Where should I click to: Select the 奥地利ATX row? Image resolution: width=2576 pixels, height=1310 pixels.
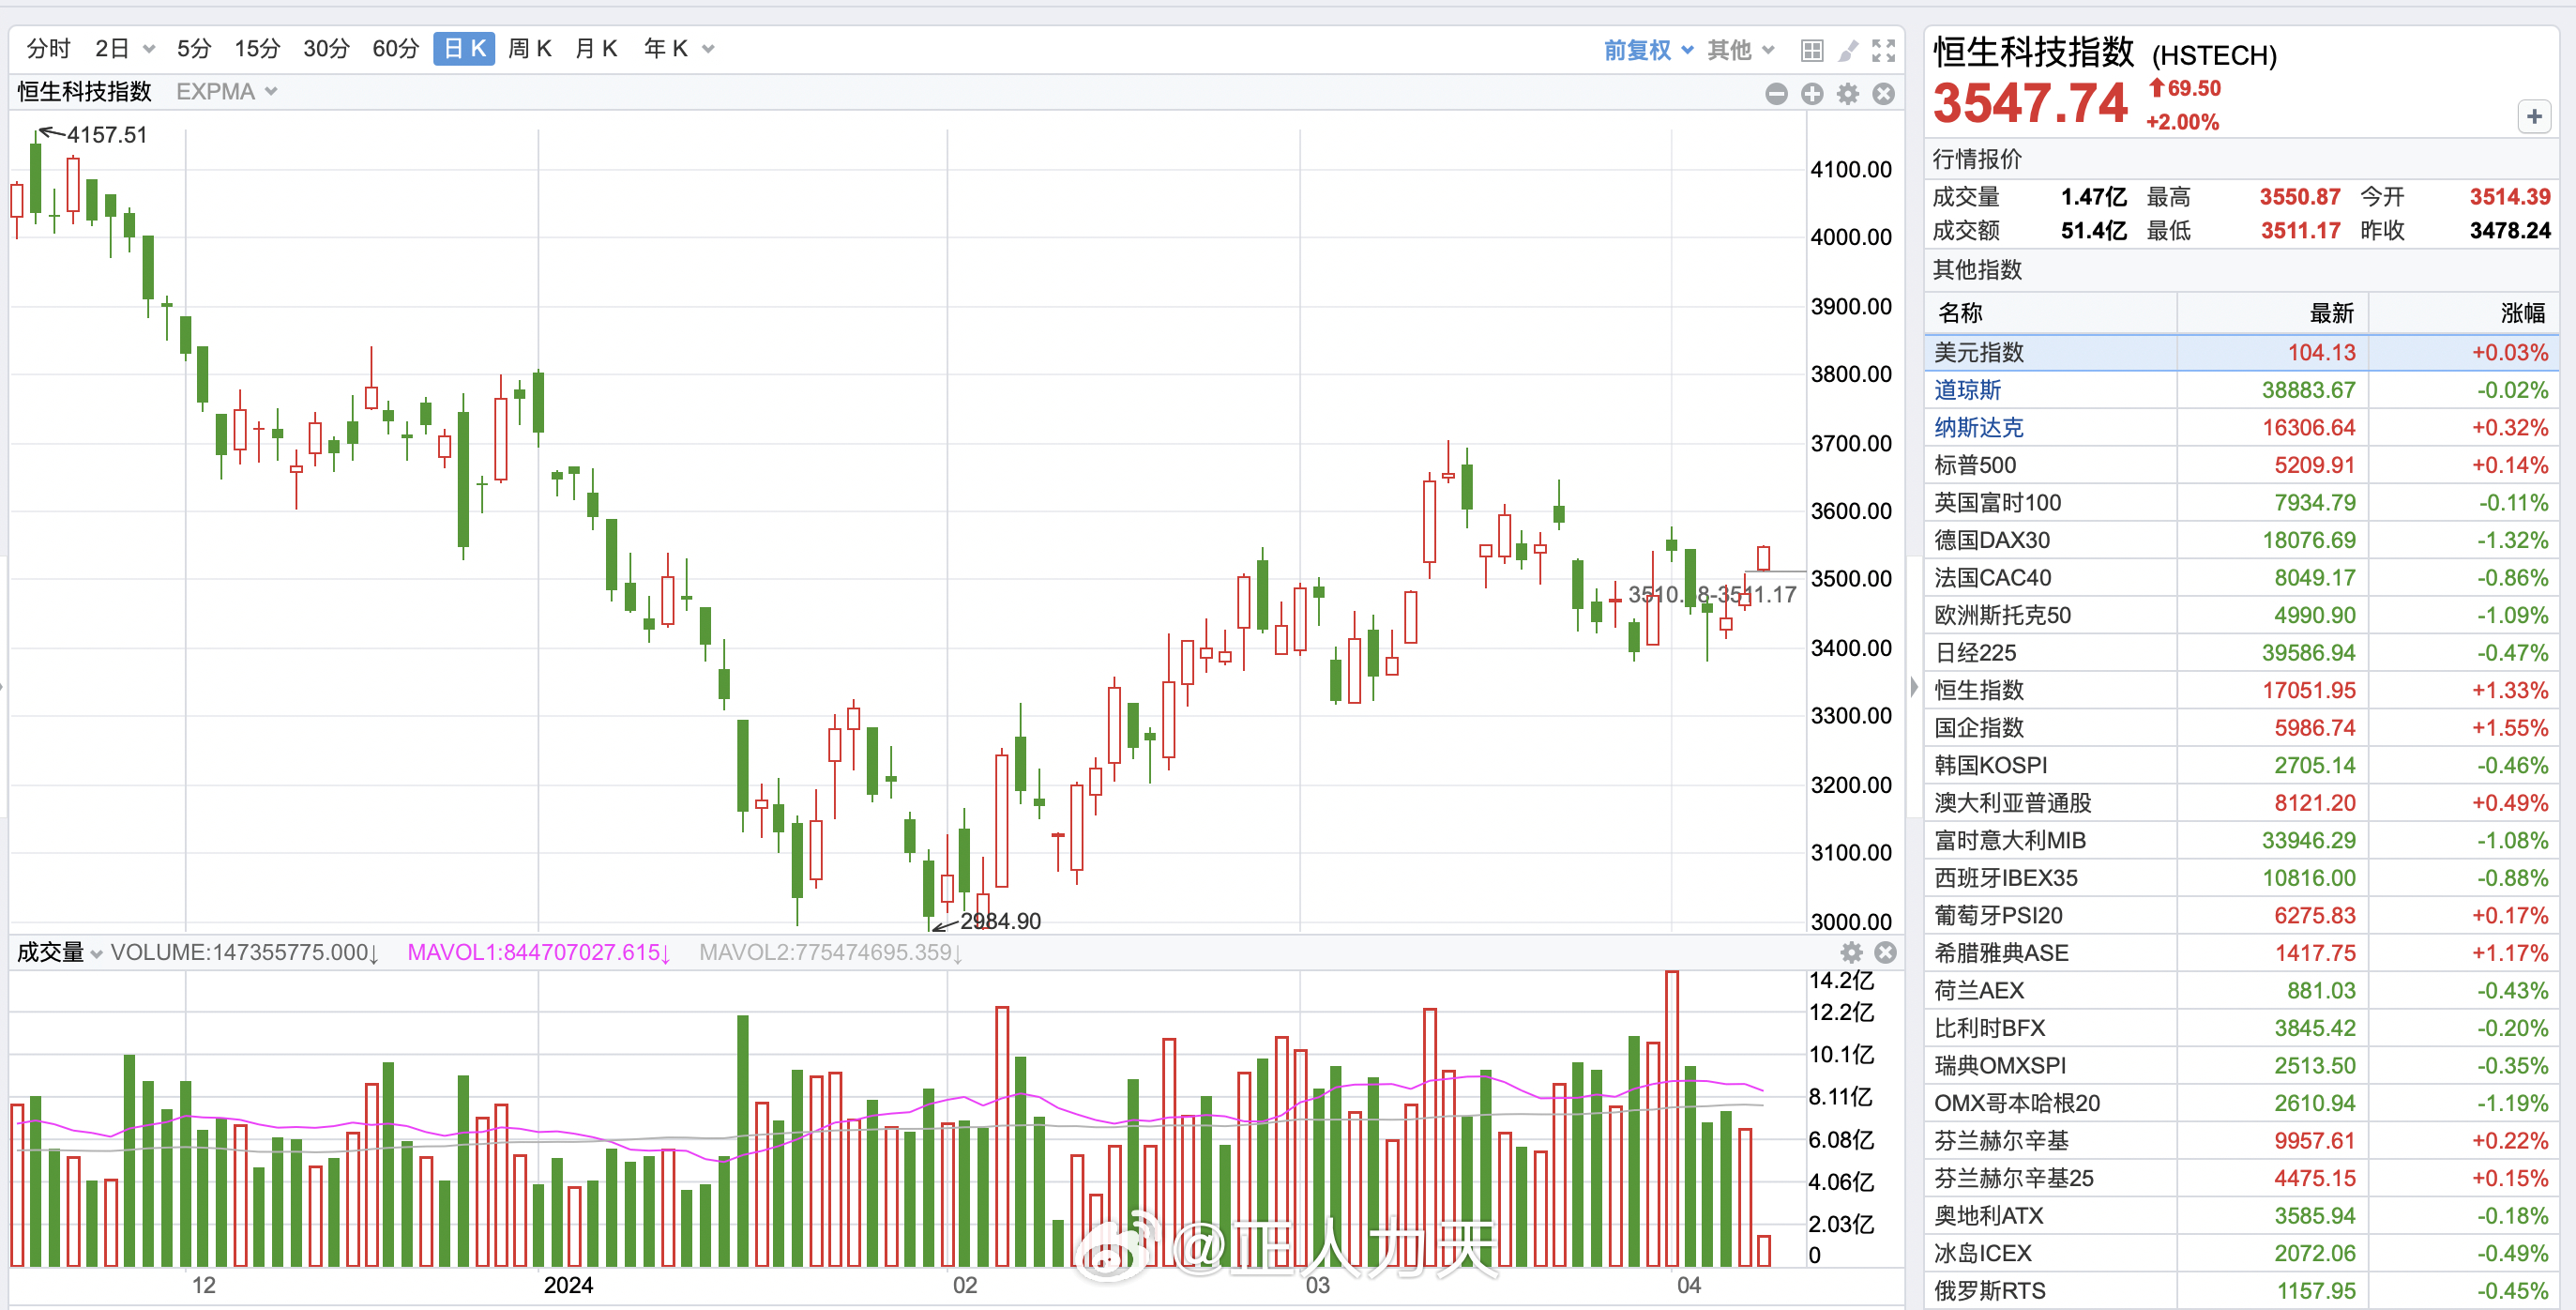pos(2241,1216)
